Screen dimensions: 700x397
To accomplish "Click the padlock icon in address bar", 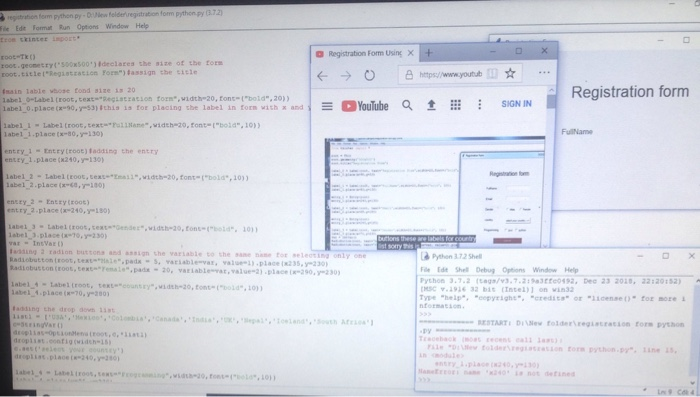I will pos(409,75).
